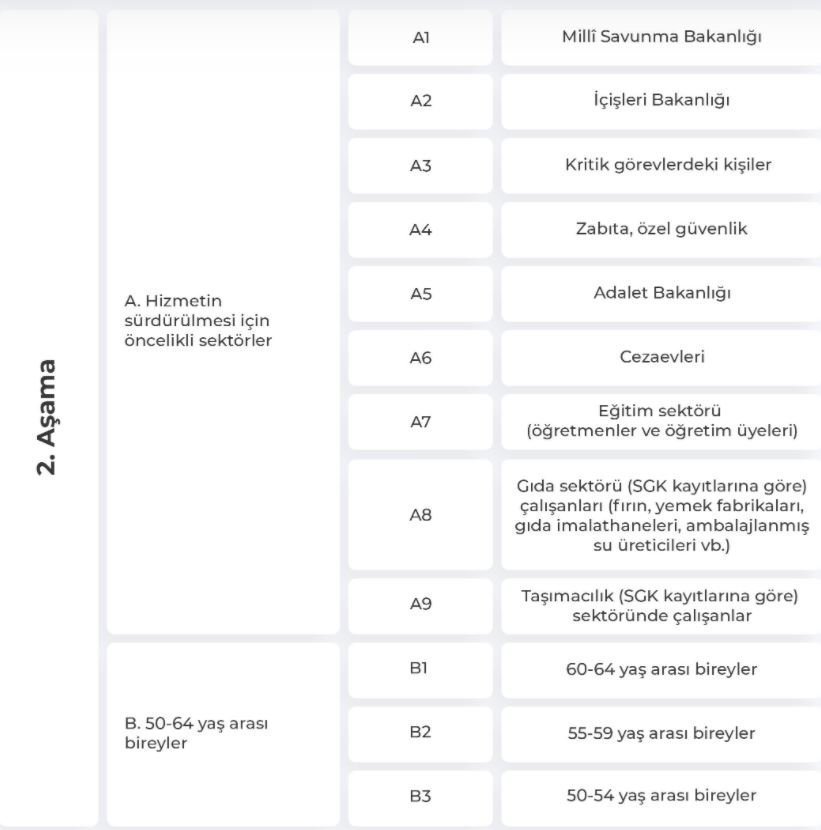Select the A3 code cell

click(x=420, y=165)
